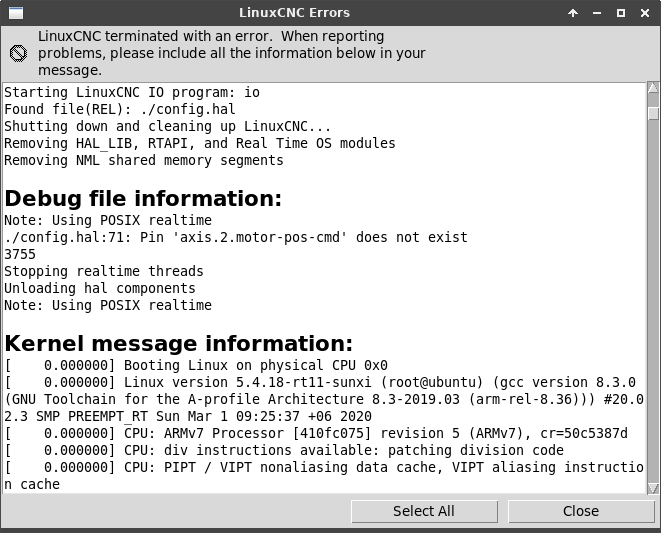
Task: Click the 'Kernel message information:' heading
Action: 179,344
